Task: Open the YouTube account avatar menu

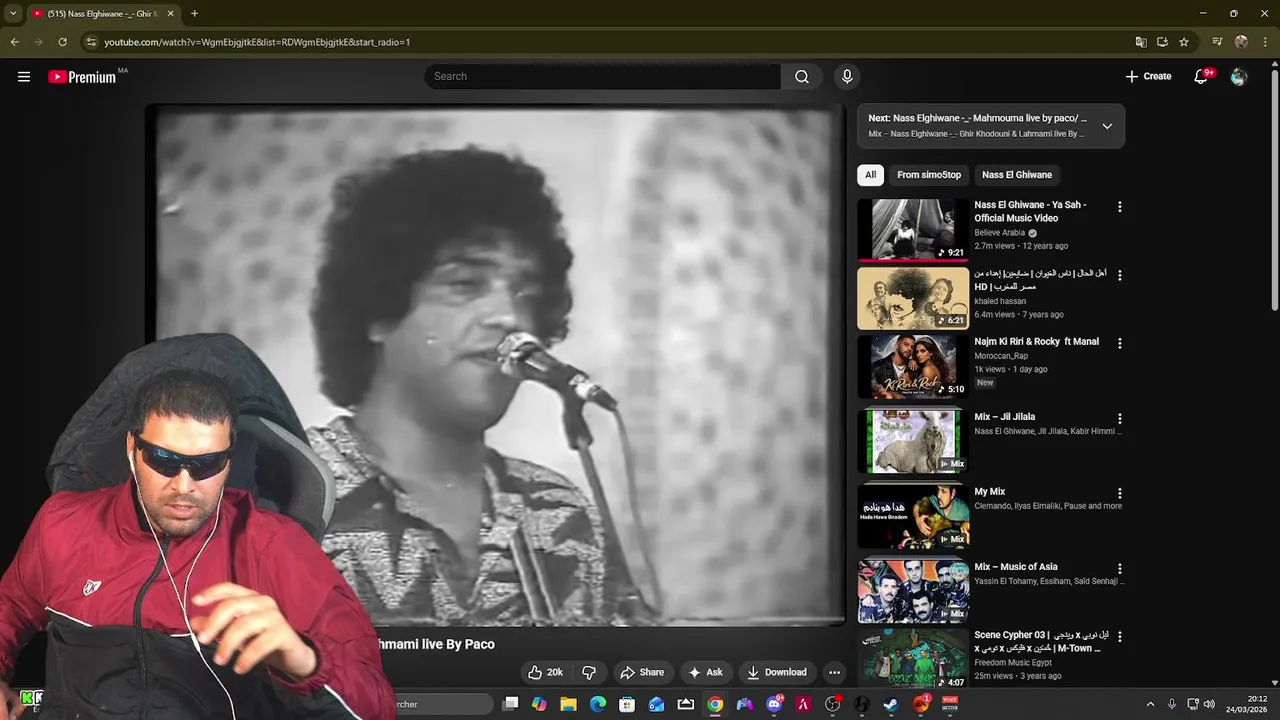Action: pyautogui.click(x=1239, y=77)
